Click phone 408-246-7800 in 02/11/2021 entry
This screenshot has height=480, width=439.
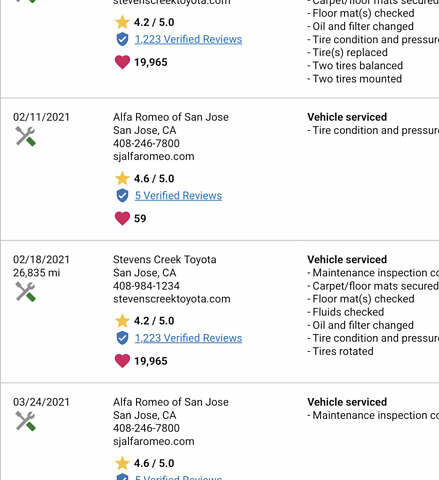point(146,143)
